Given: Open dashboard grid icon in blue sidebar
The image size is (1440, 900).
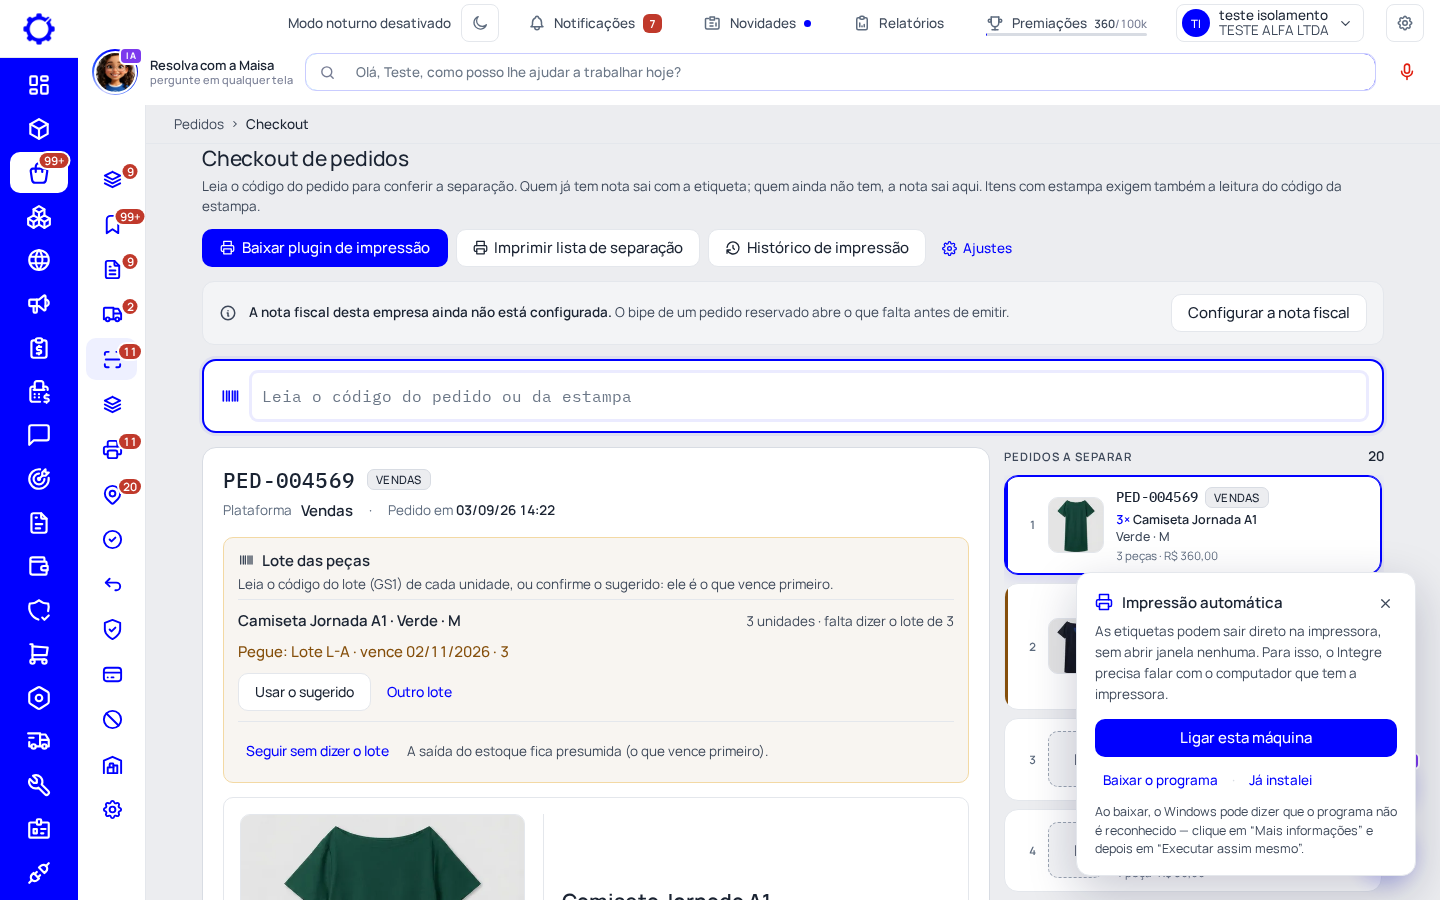Looking at the screenshot, I should click(39, 85).
